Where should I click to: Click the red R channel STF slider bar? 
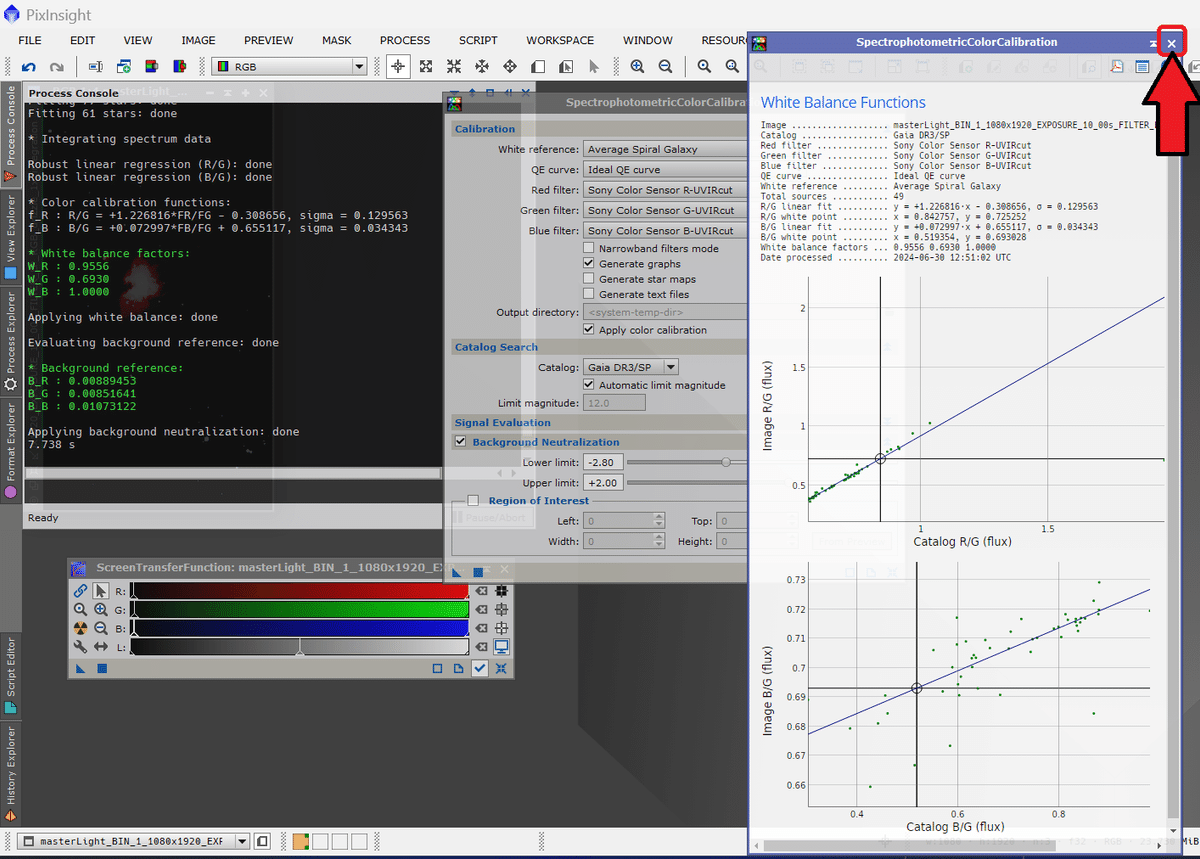click(300, 591)
